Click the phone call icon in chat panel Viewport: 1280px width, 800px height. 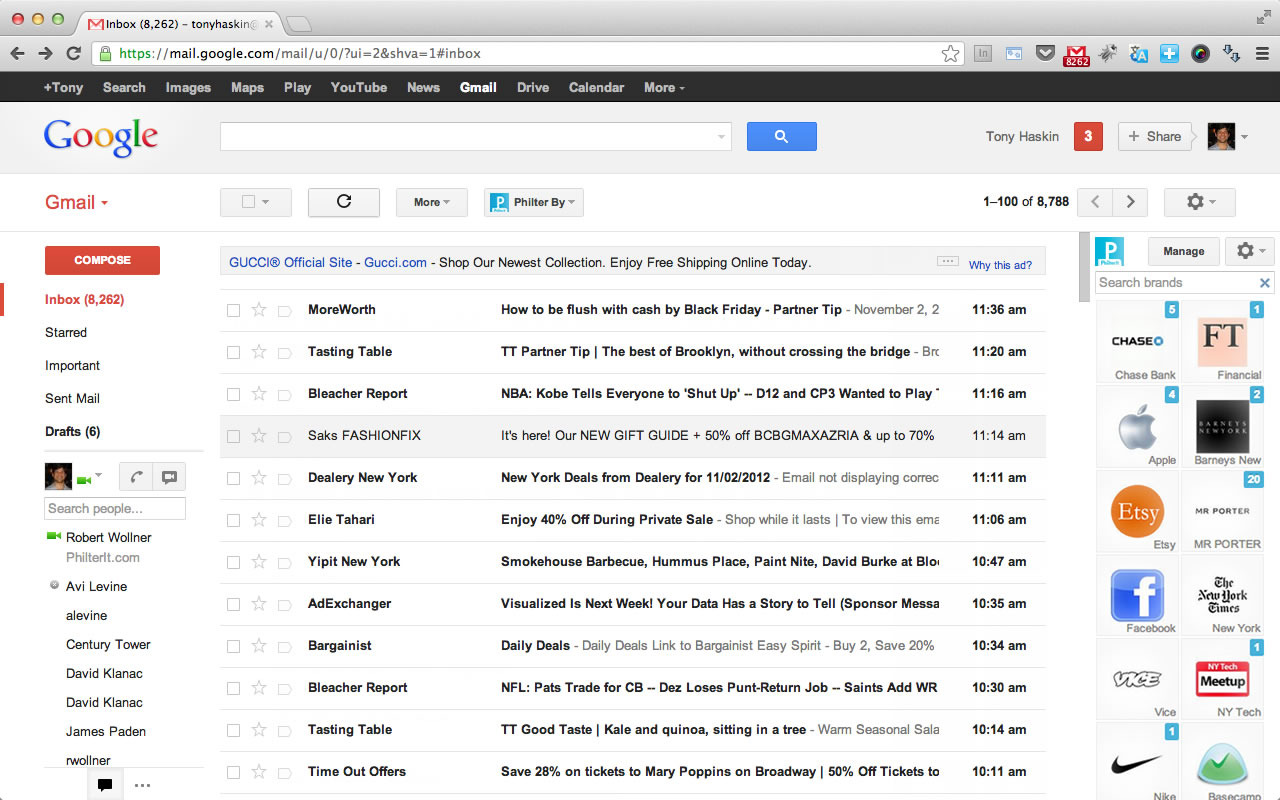pos(136,476)
